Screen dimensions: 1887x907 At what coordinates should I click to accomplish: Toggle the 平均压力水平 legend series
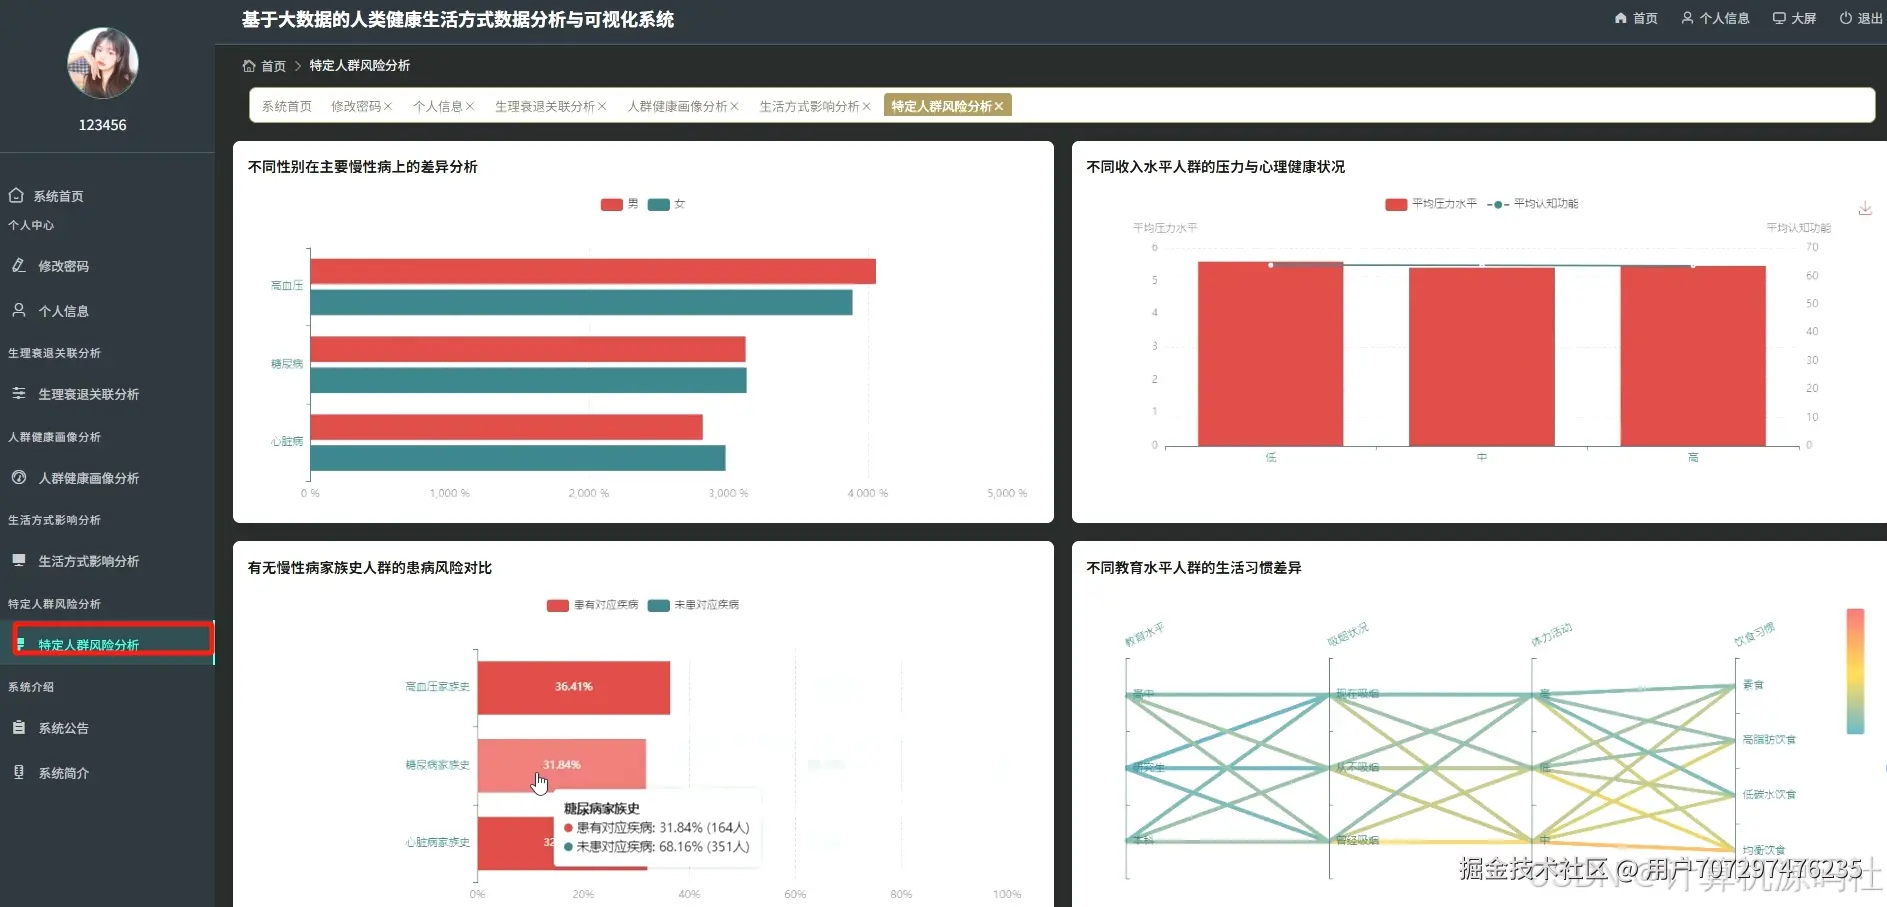[1431, 204]
